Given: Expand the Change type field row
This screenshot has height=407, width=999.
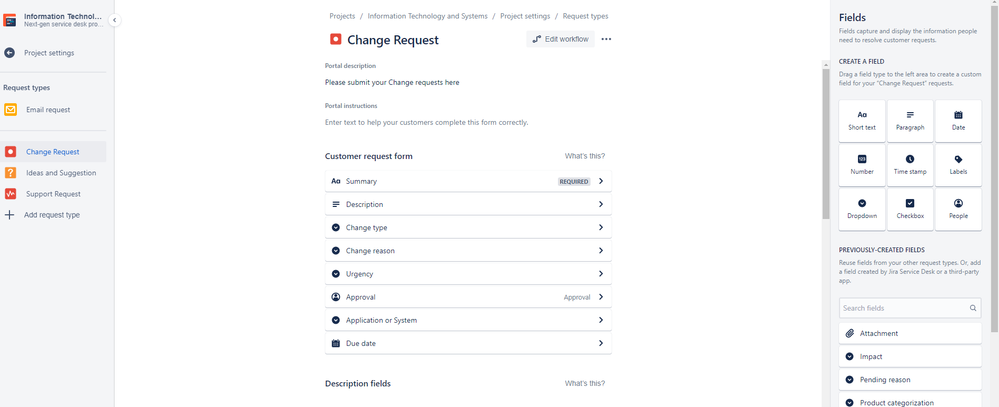Looking at the screenshot, I should (x=468, y=227).
